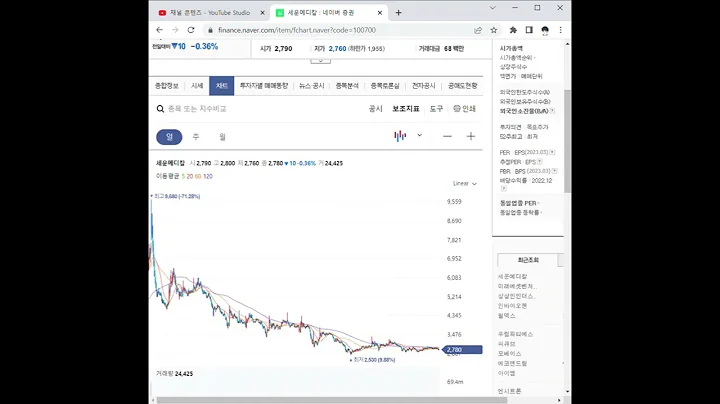Open the 시세 tab
The height and width of the screenshot is (404, 720).
point(197,86)
